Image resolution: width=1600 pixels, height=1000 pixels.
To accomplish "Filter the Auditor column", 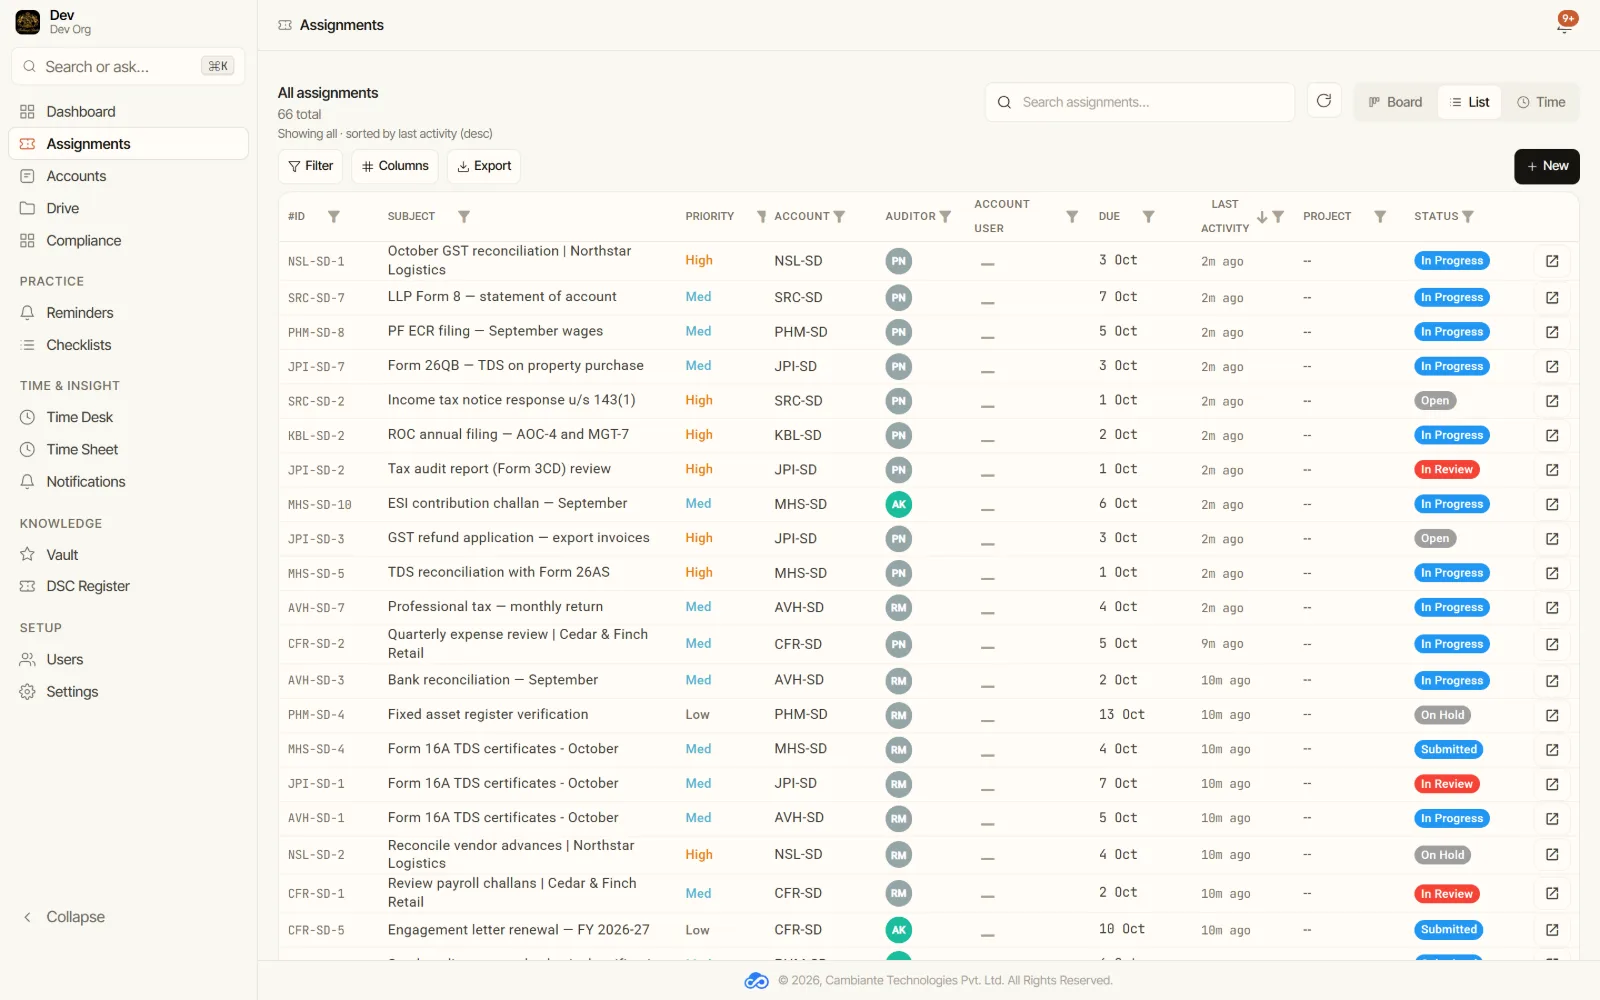I will (945, 216).
